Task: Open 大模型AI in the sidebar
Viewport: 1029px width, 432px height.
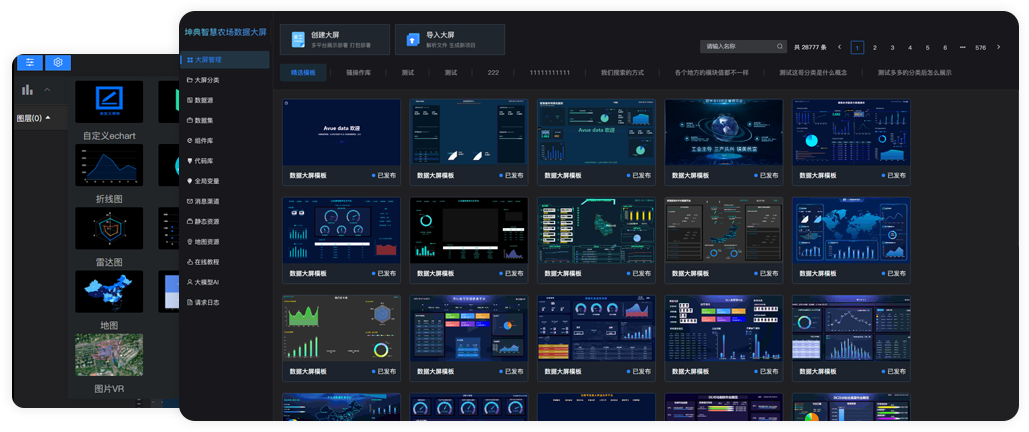Action: point(206,282)
